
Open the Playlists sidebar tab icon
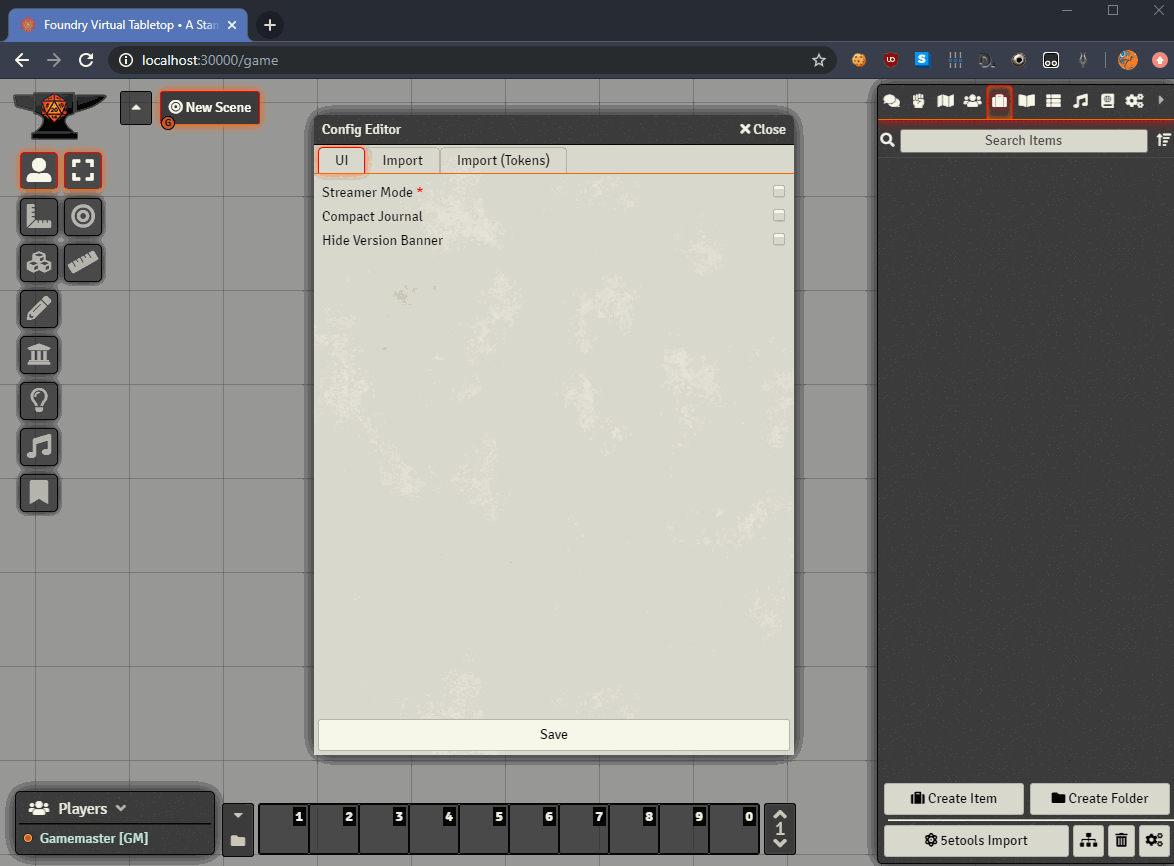[1080, 101]
